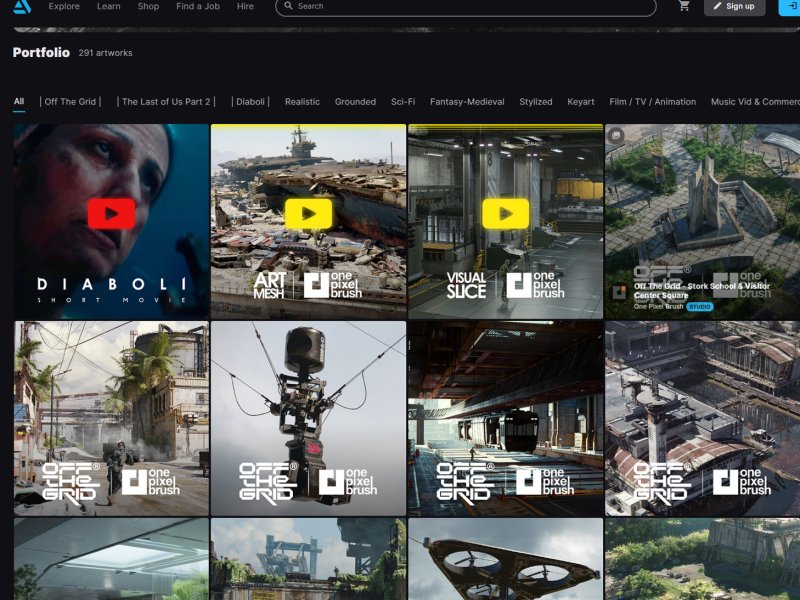Click the Sign up button
The image size is (800, 600).
pyautogui.click(x=734, y=6)
